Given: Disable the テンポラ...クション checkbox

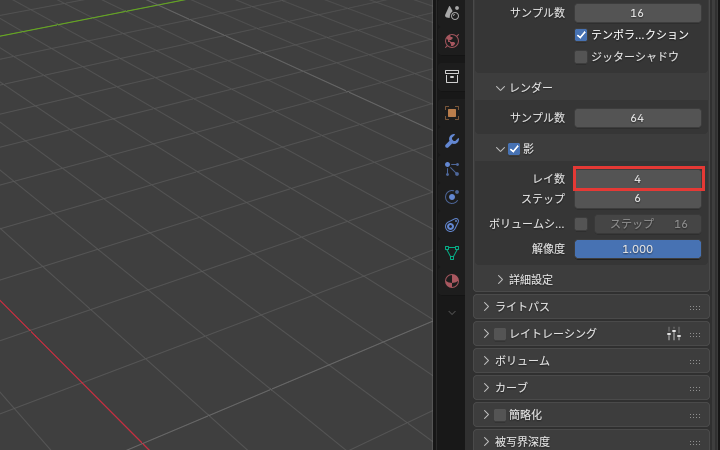Looking at the screenshot, I should 581,35.
